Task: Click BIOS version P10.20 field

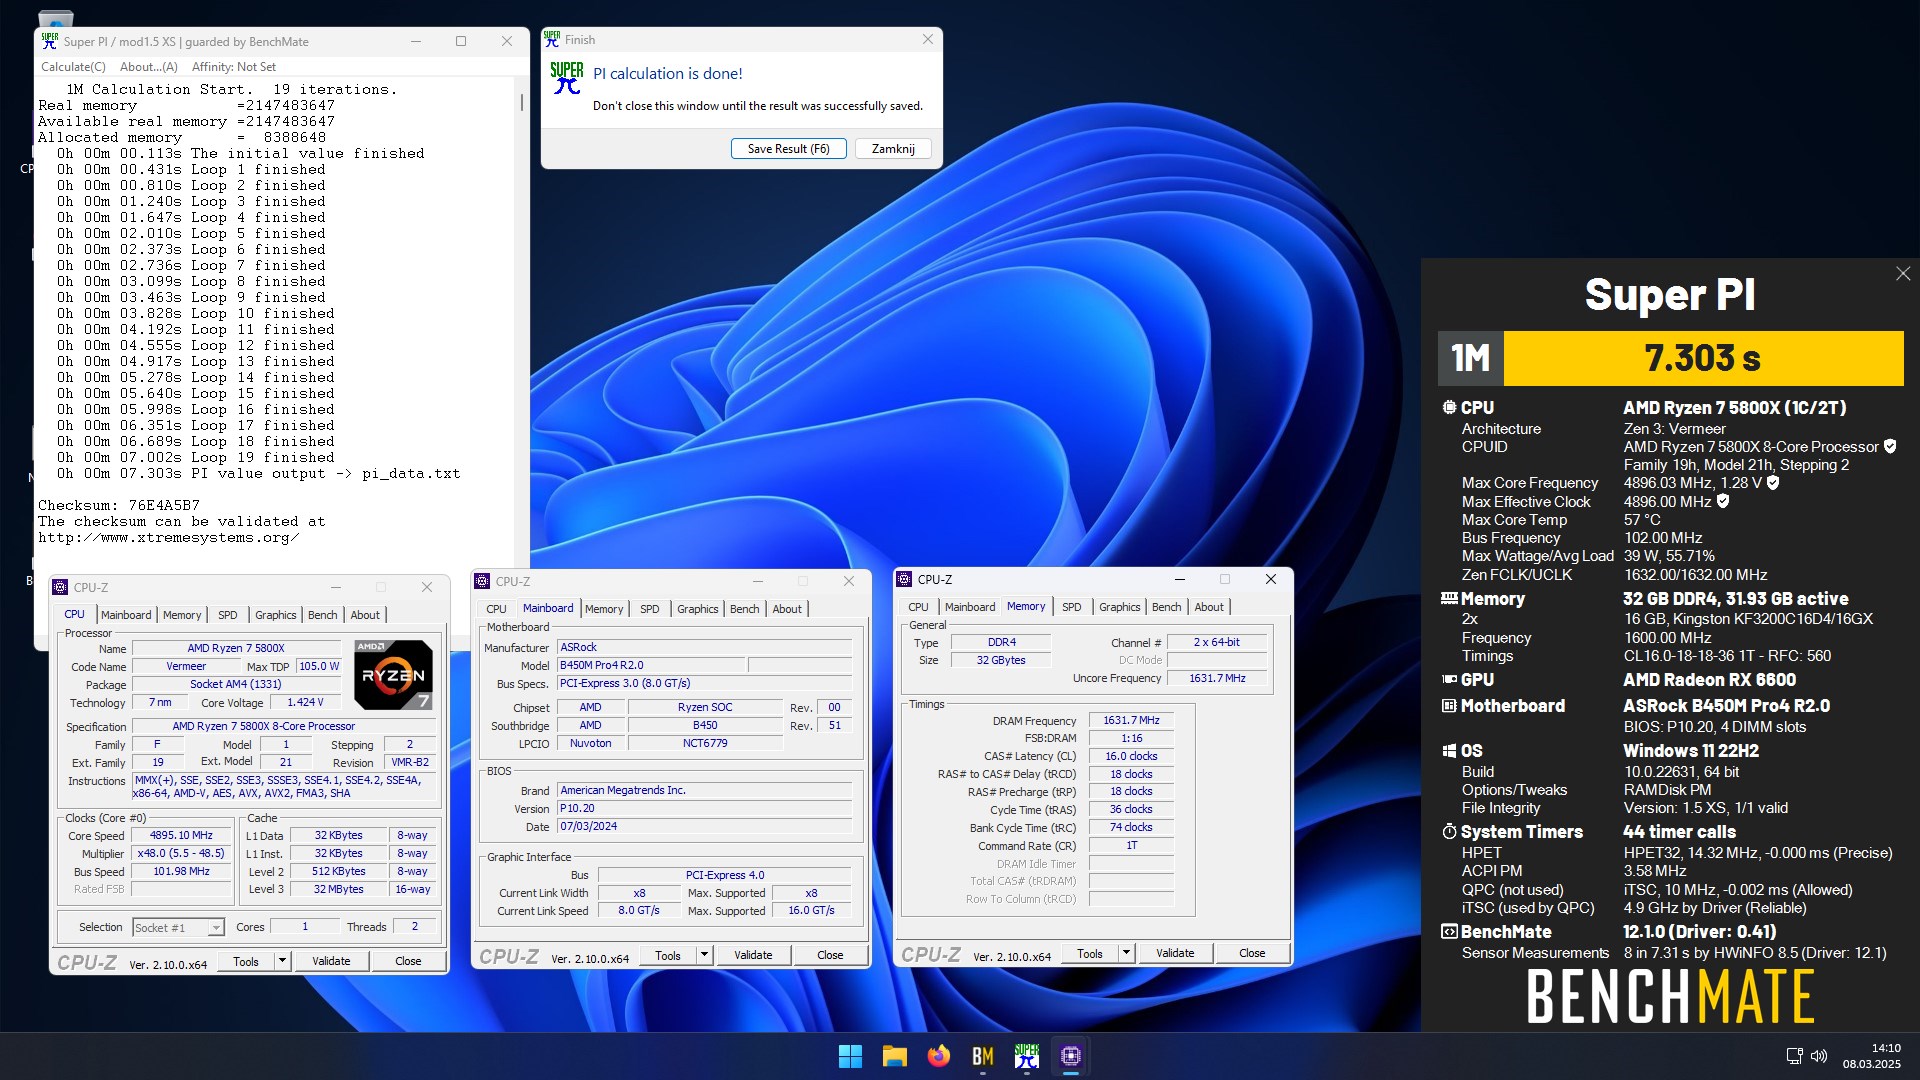Action: point(704,809)
